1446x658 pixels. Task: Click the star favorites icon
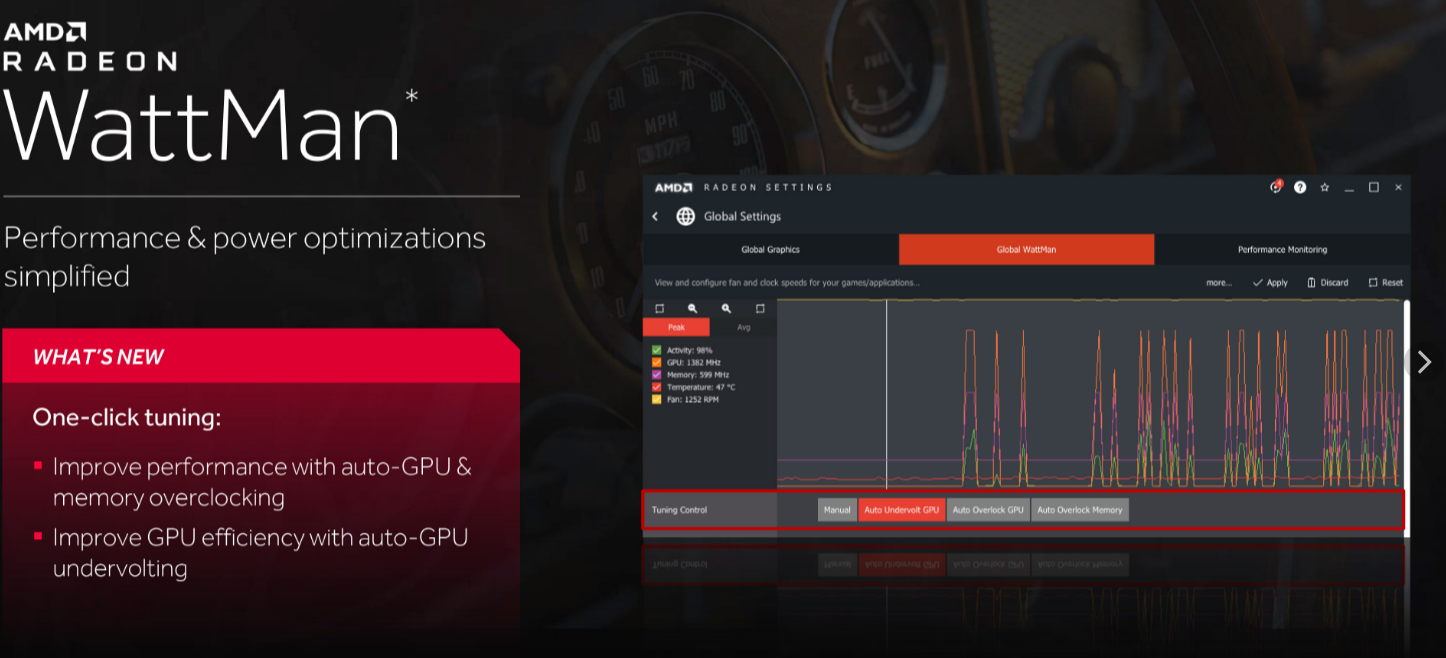point(1324,187)
